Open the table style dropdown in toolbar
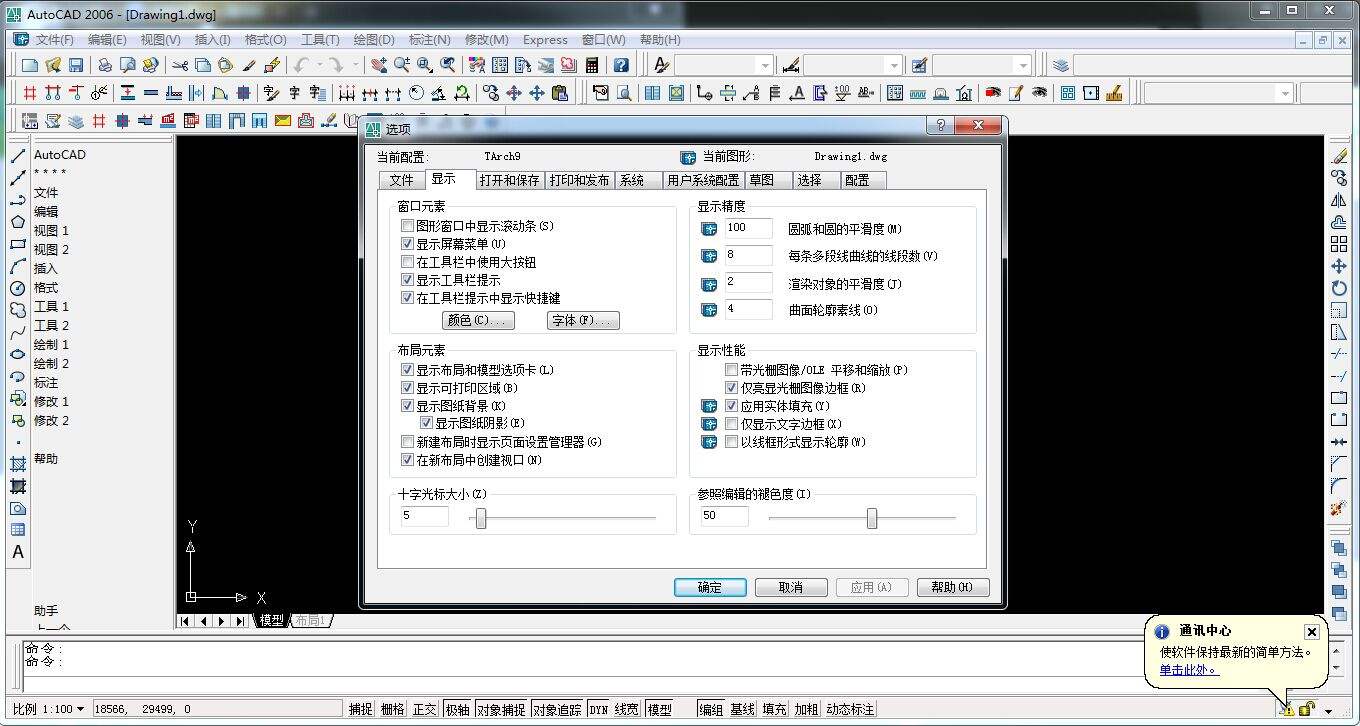 (x=1022, y=65)
